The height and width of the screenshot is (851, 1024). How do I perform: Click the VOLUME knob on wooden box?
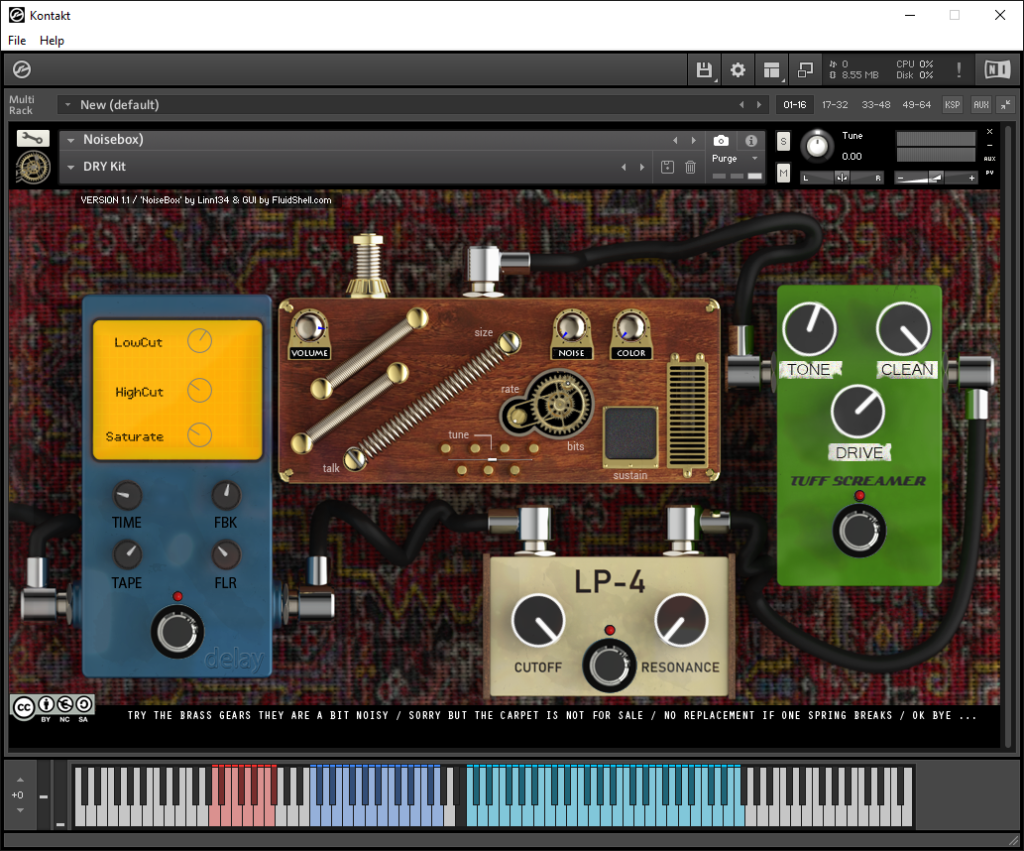(x=309, y=327)
